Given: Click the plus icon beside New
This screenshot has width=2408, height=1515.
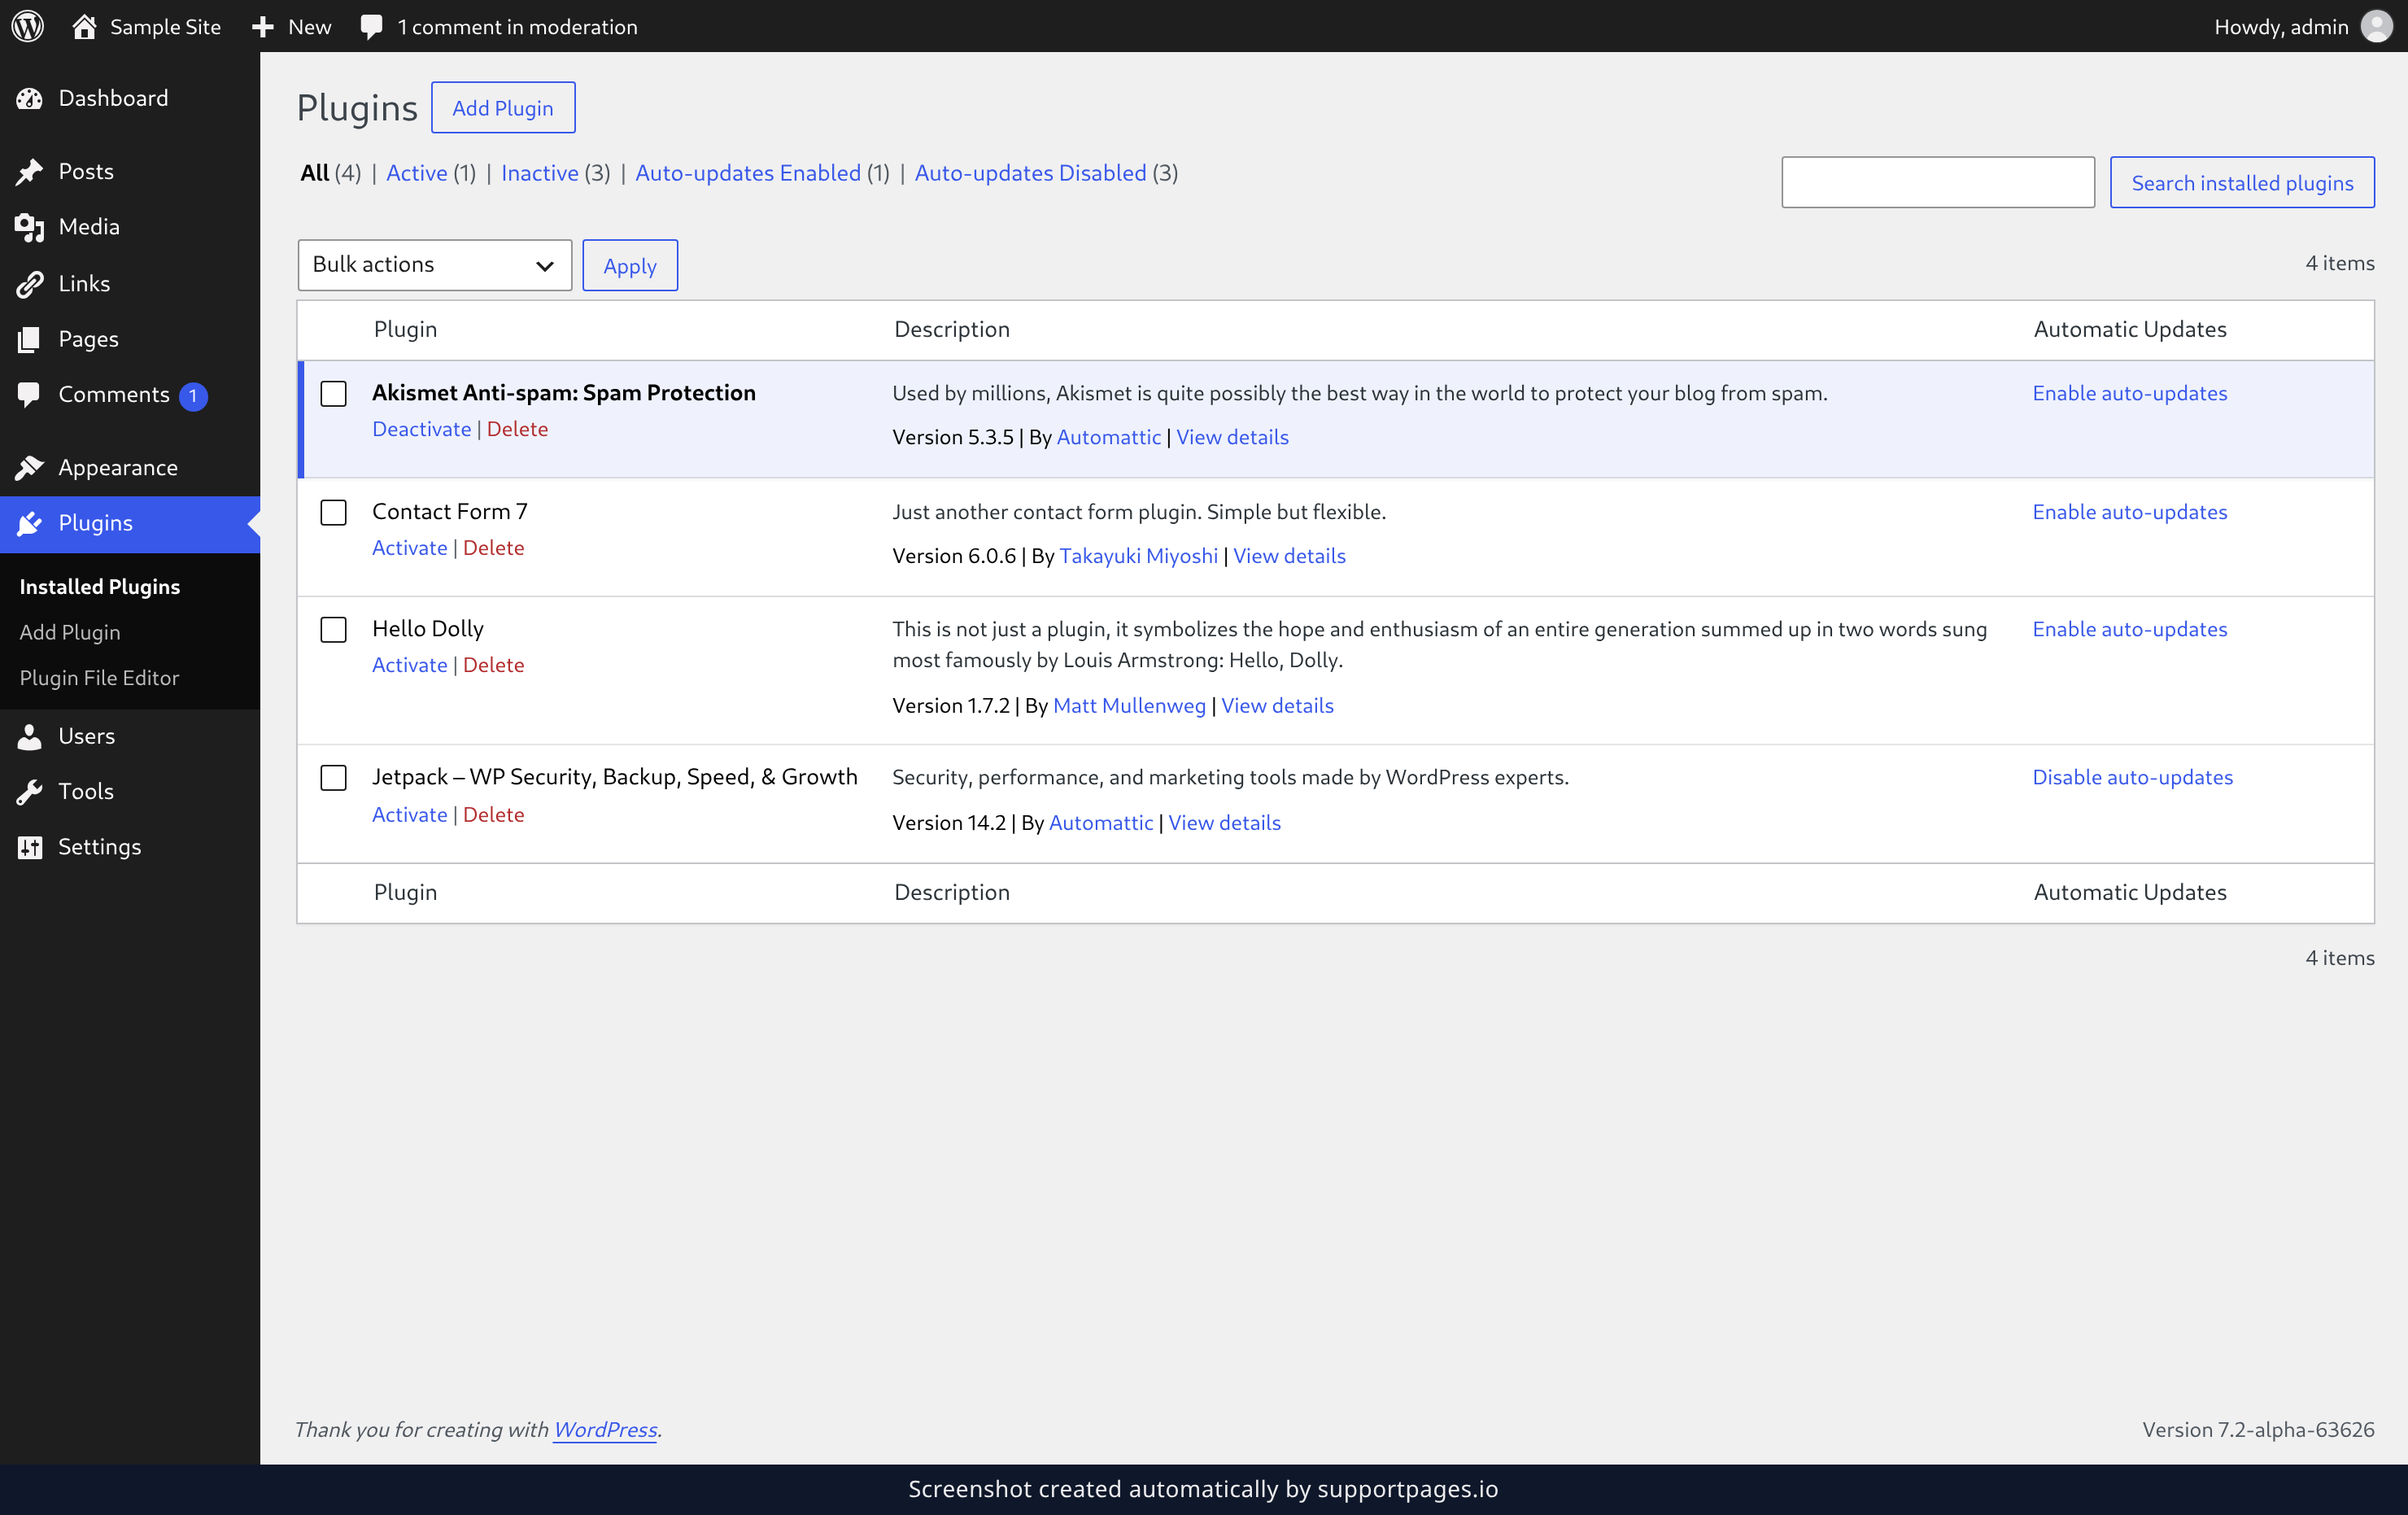Looking at the screenshot, I should coord(263,27).
